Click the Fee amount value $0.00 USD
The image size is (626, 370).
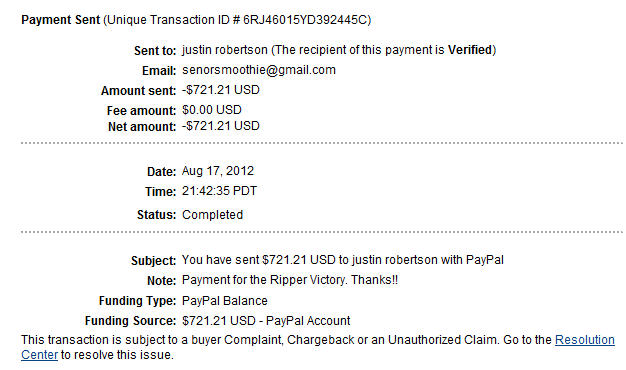tap(212, 110)
